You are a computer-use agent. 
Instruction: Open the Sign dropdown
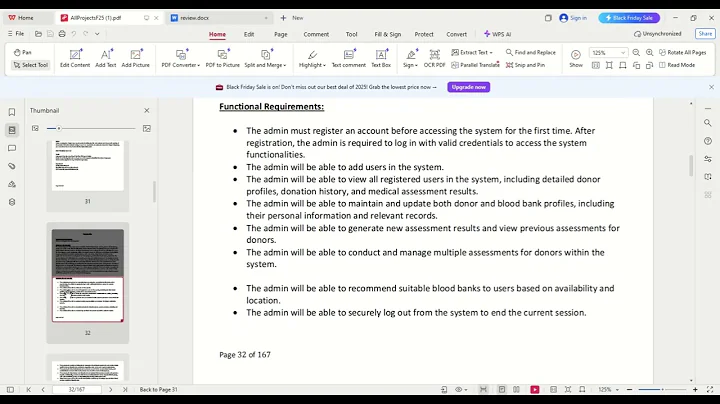click(x=411, y=58)
